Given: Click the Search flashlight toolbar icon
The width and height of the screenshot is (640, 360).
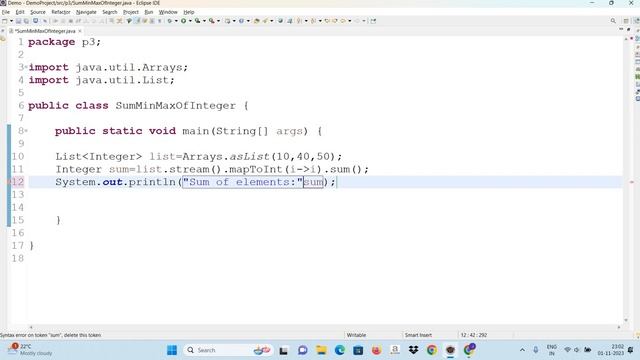Looking at the screenshot, I should [x=265, y=21].
